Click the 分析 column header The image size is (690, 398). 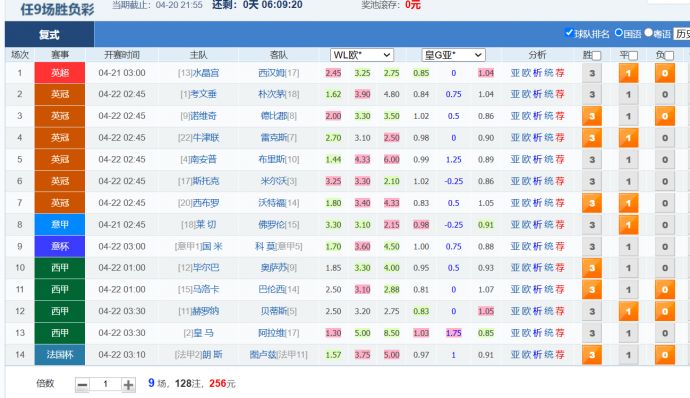pos(537,55)
